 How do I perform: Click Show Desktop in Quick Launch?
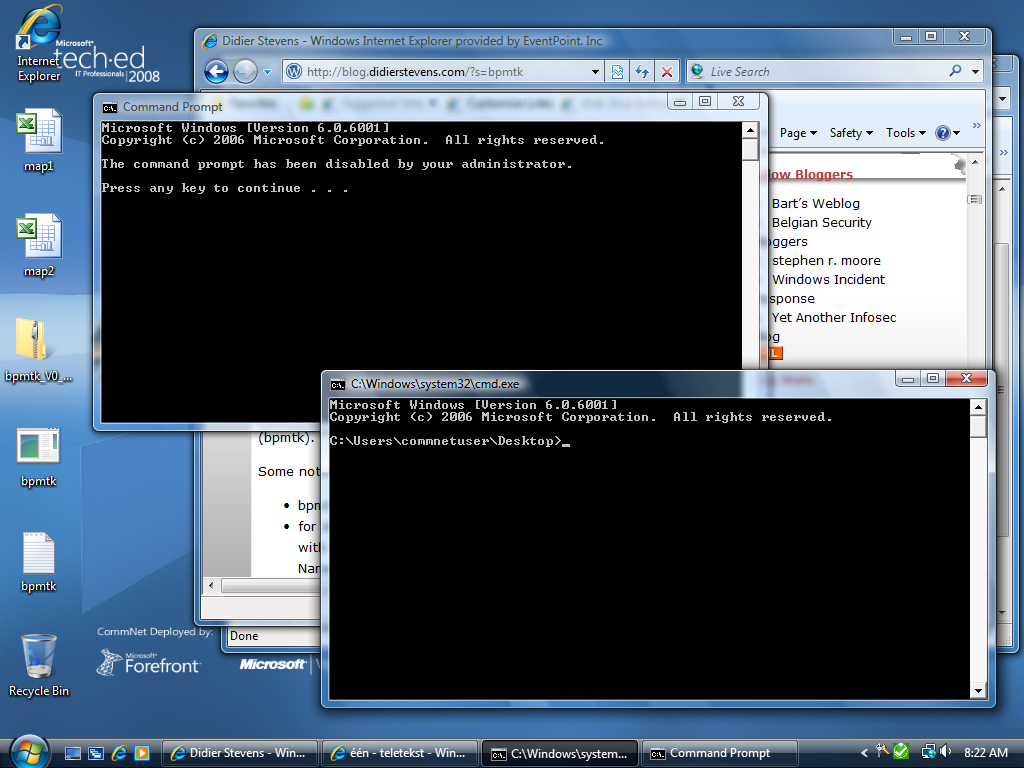(73, 753)
